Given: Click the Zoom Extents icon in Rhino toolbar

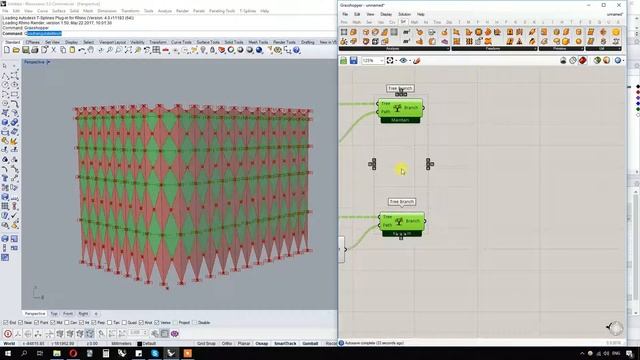Looking at the screenshot, I should click(x=128, y=50).
